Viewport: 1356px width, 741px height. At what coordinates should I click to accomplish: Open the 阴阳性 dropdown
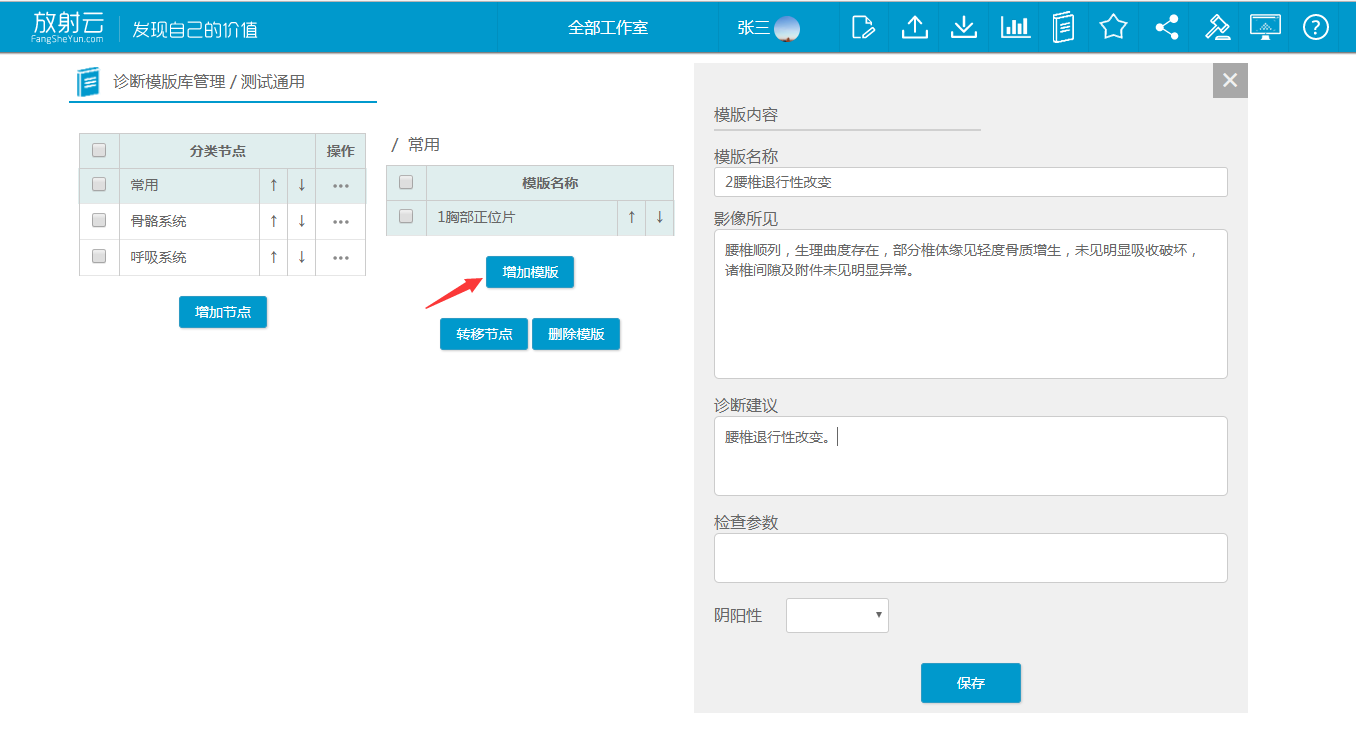pos(837,616)
